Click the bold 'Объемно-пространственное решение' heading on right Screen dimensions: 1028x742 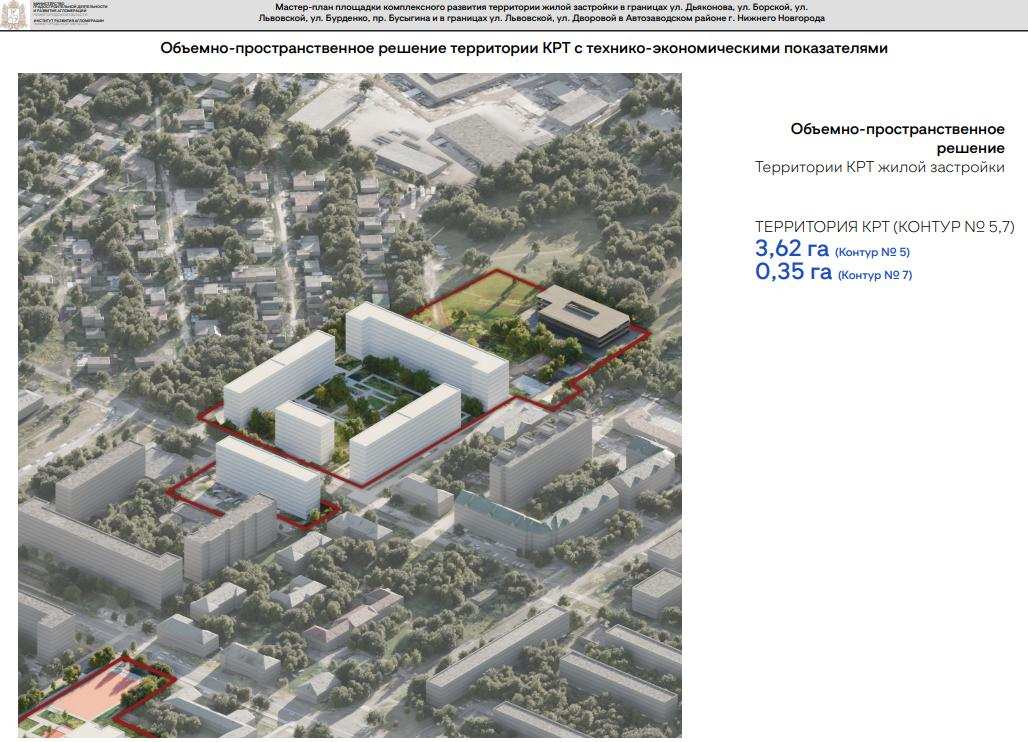896,138
